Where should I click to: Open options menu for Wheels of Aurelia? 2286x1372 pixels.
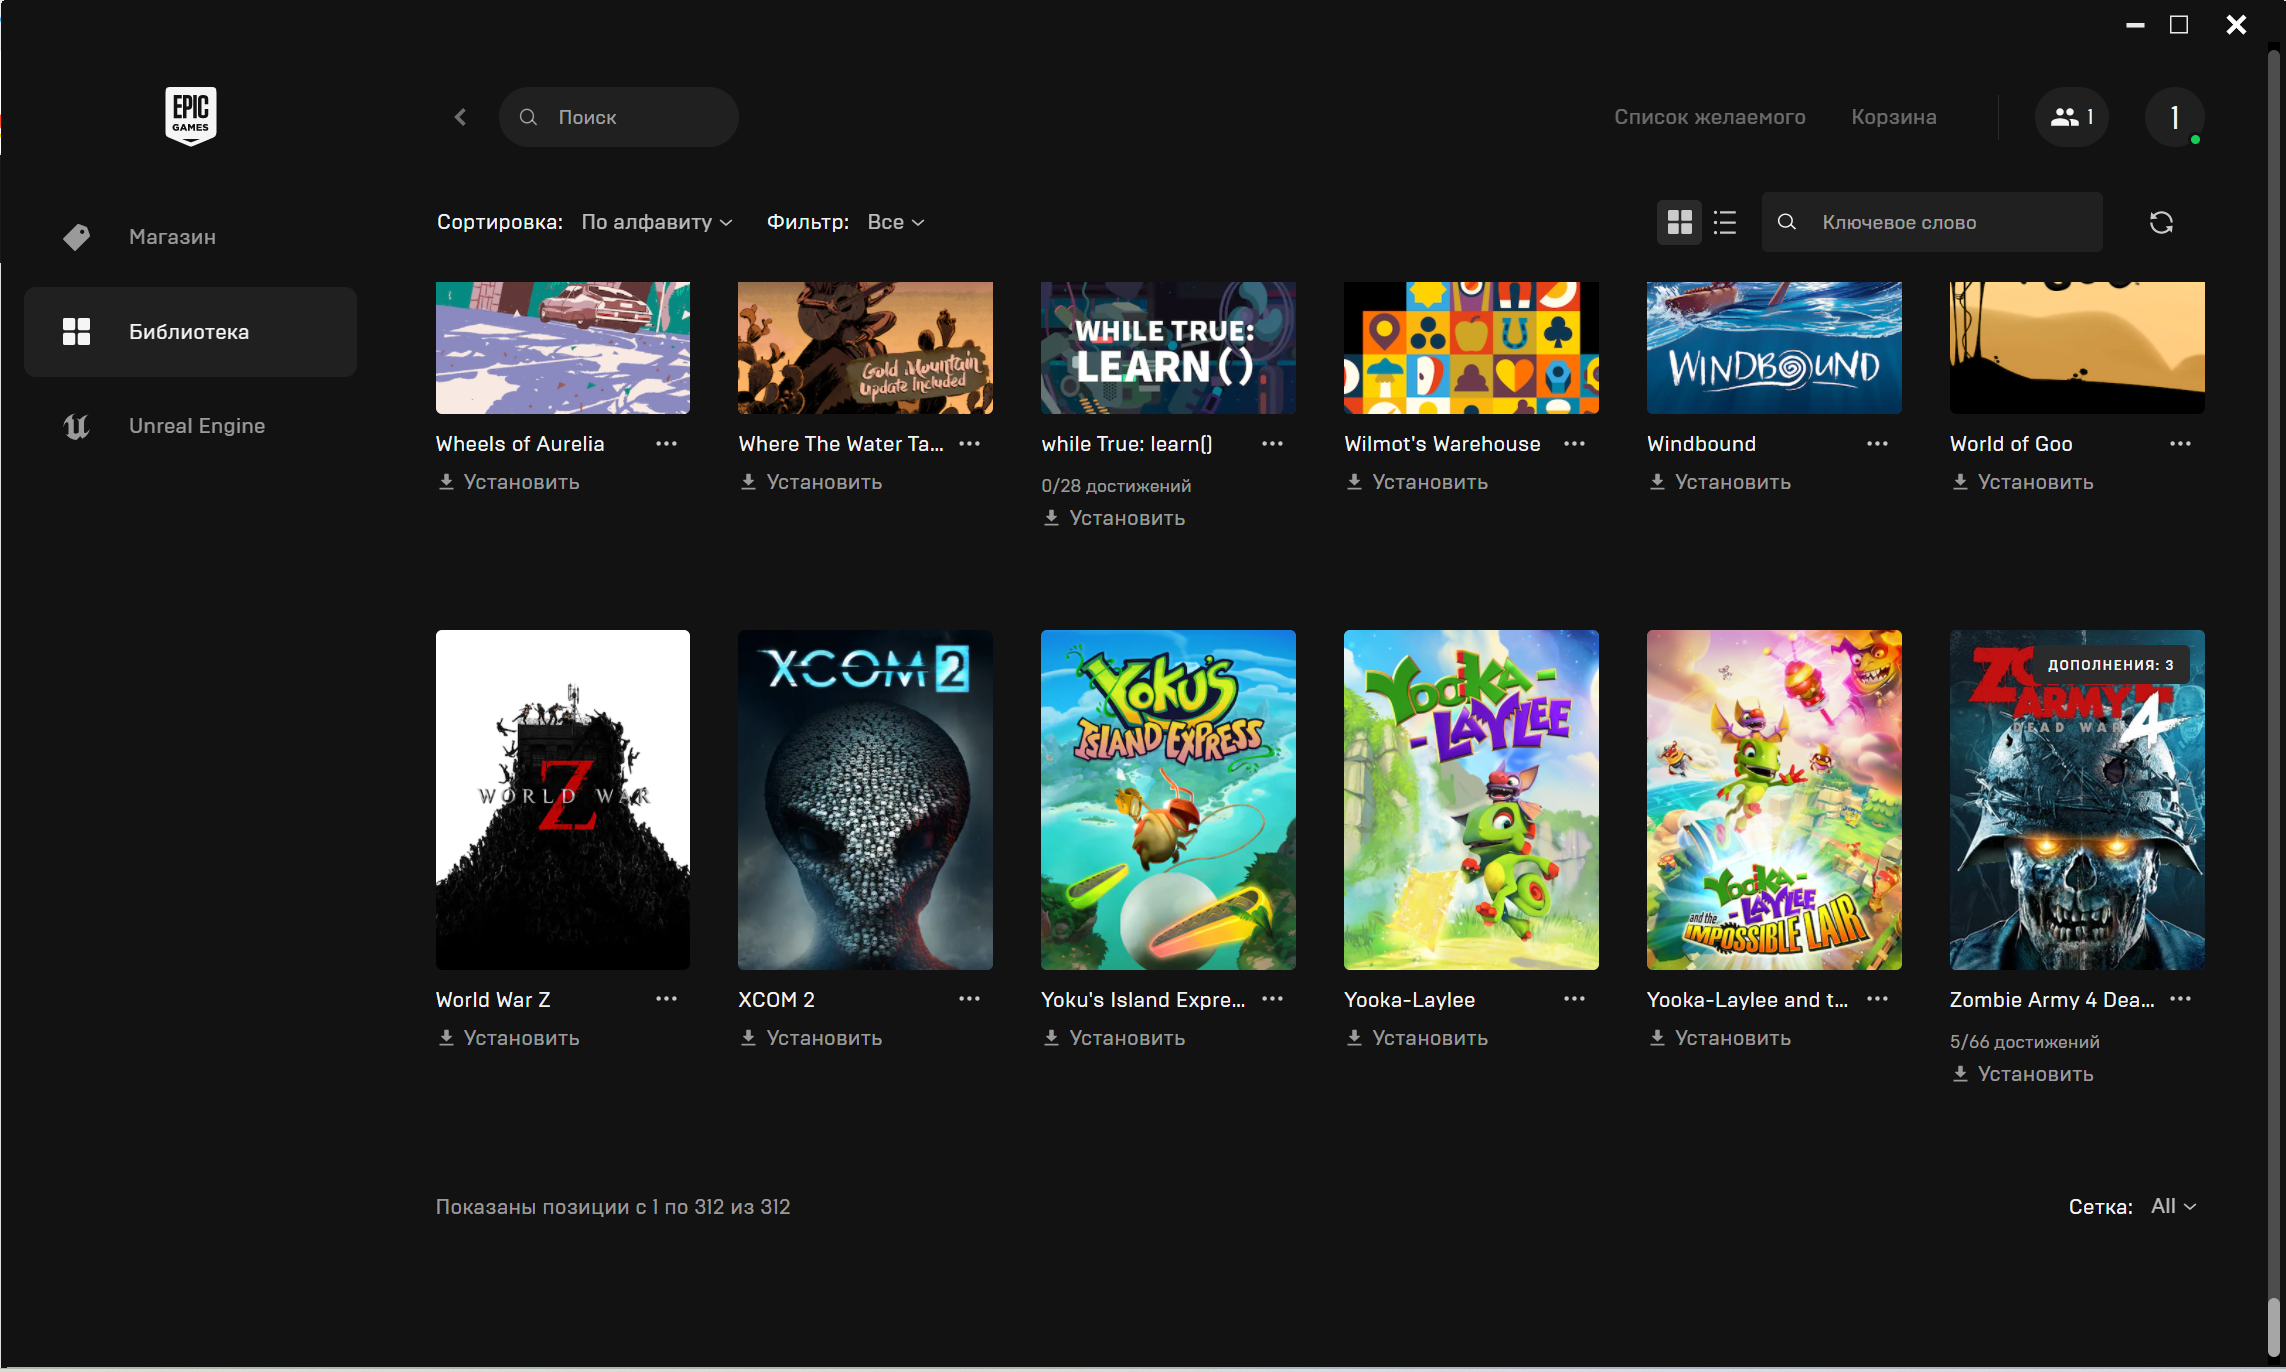click(x=666, y=444)
